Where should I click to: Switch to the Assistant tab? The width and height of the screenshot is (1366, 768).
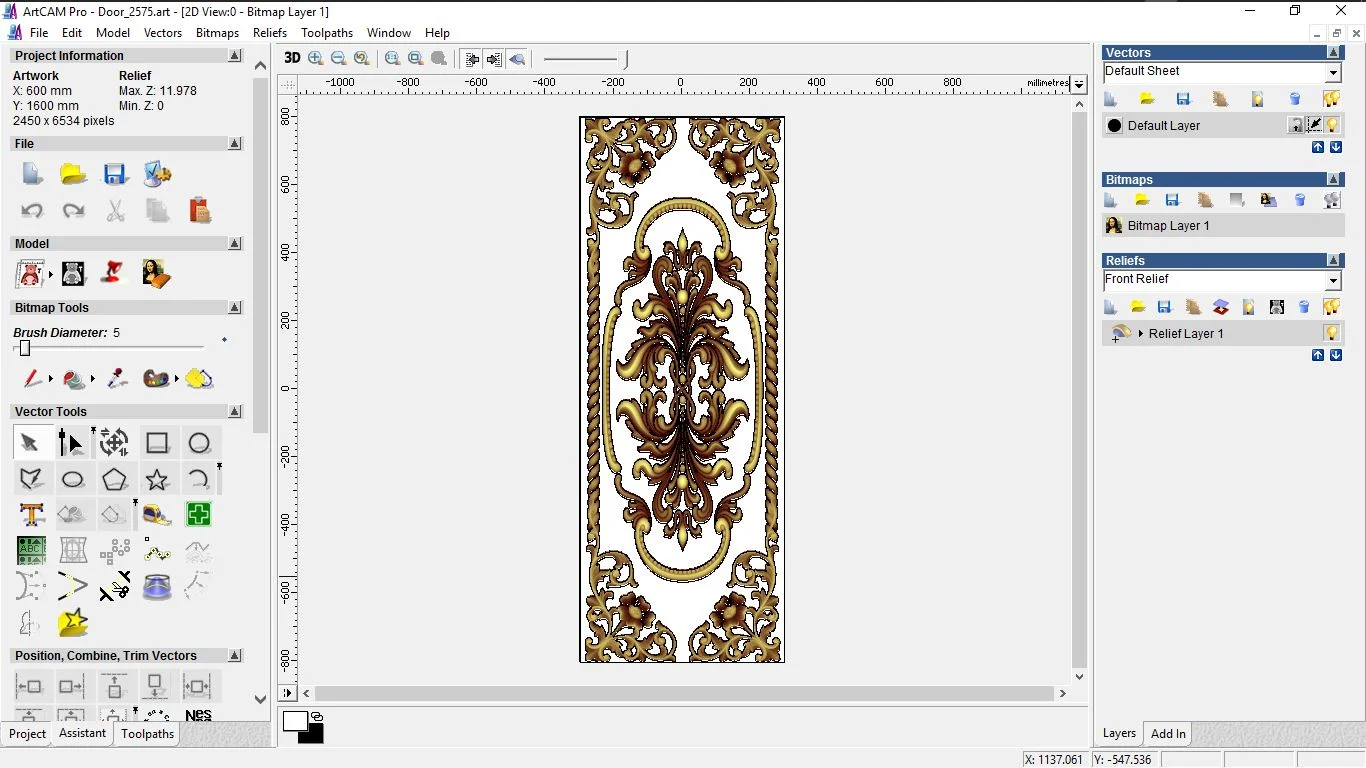coord(82,733)
